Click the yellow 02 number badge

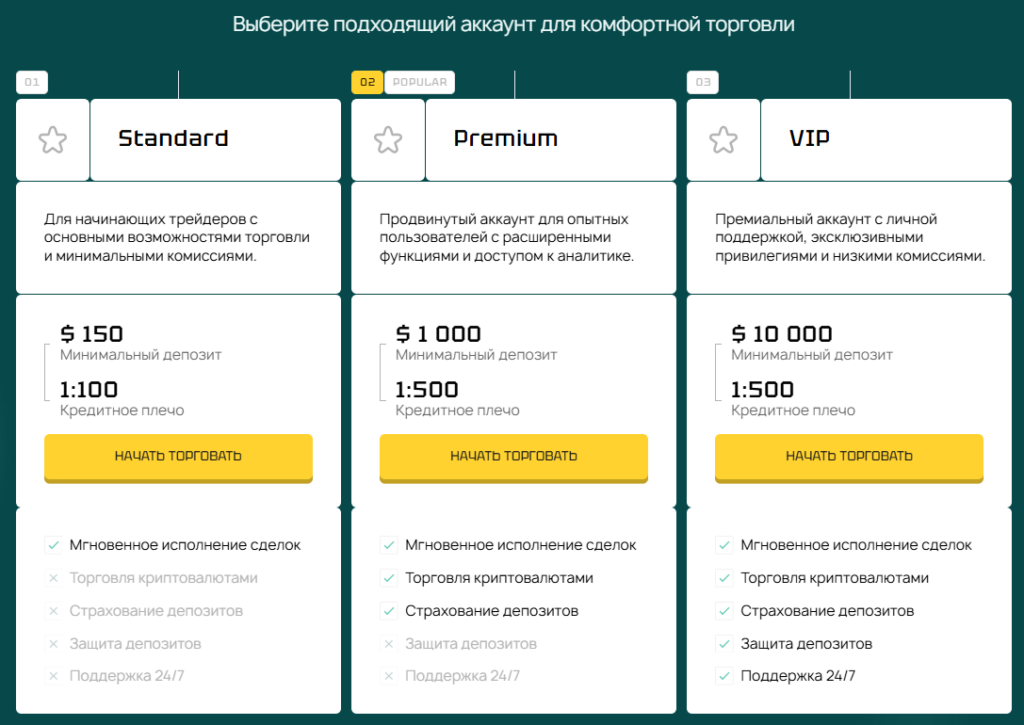[367, 82]
